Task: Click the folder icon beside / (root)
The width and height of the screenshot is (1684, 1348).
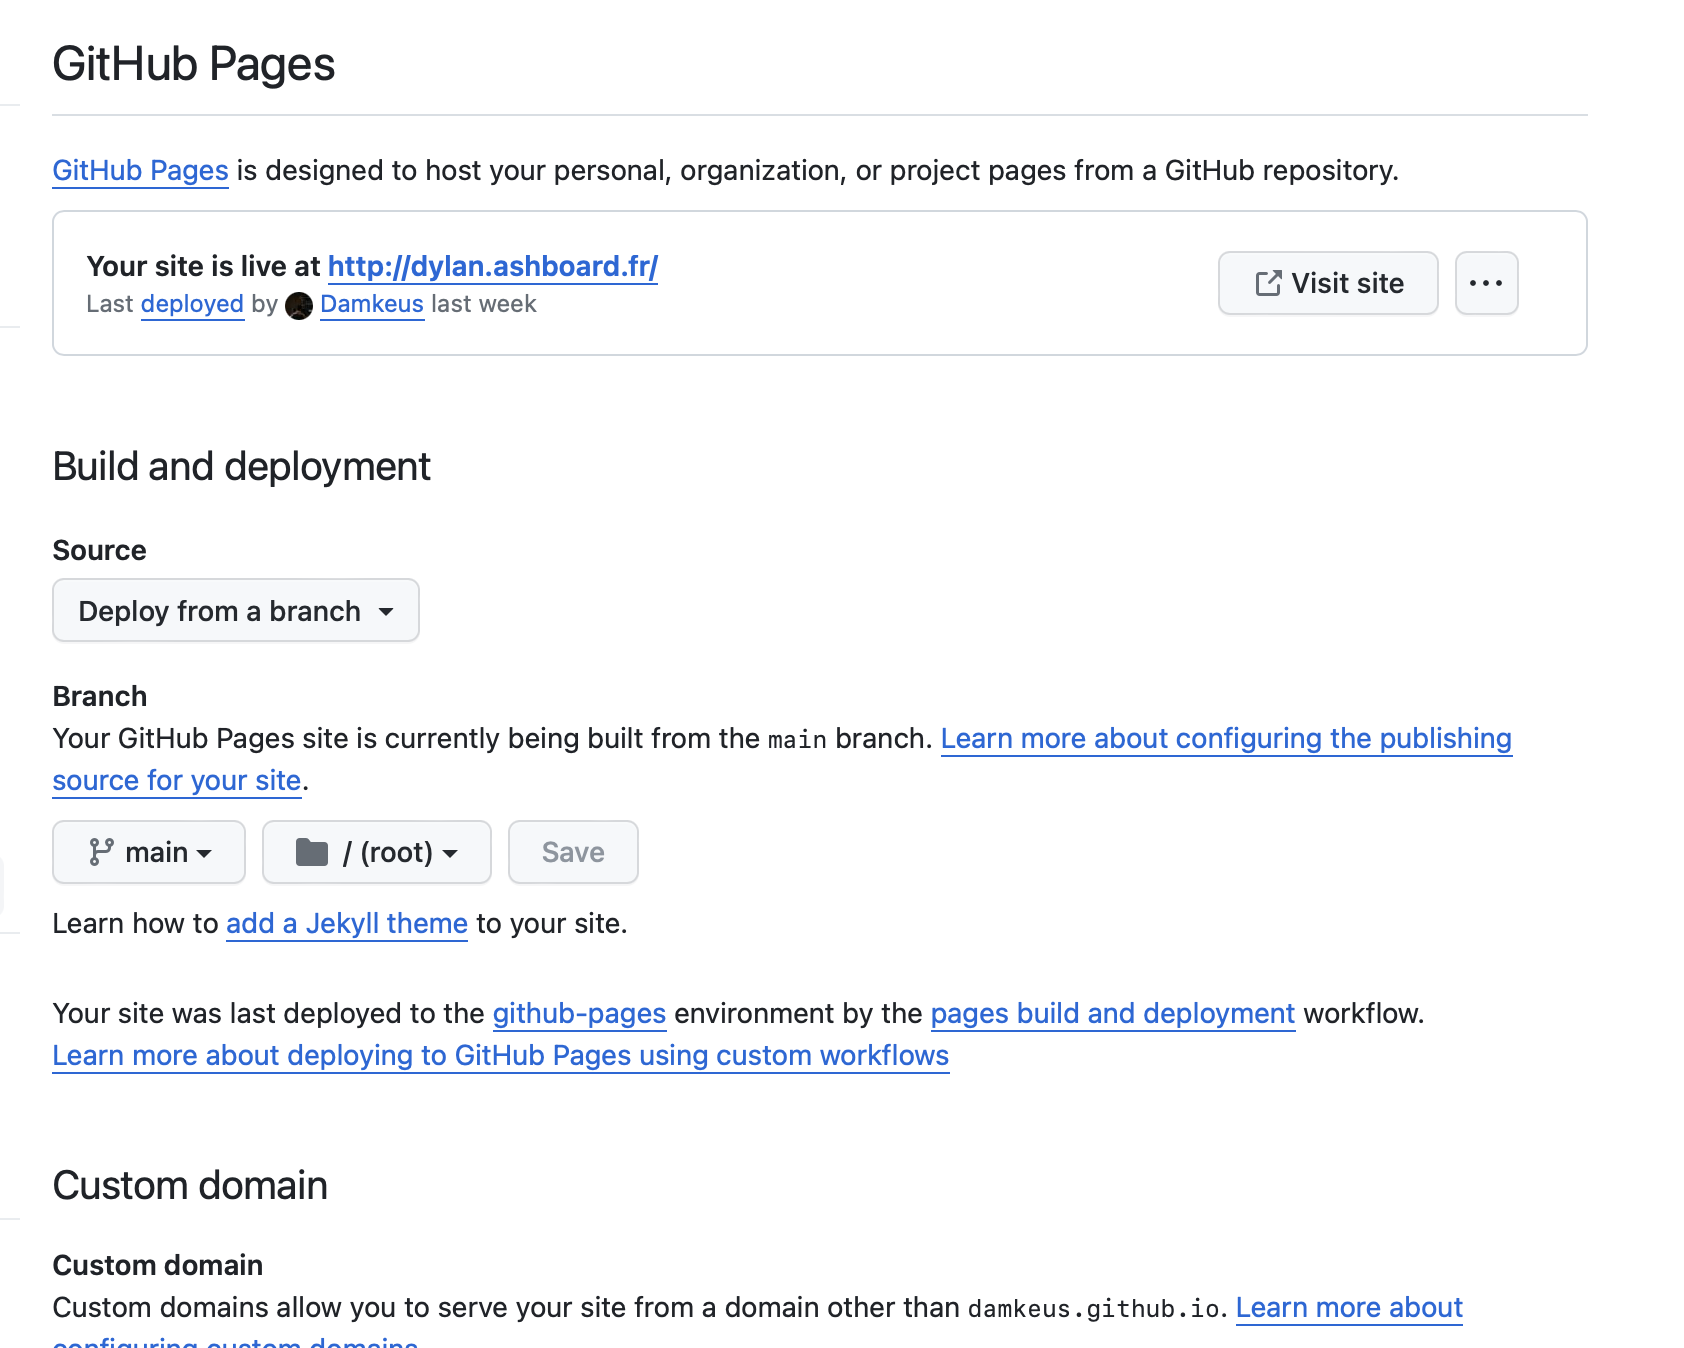Action: point(312,852)
